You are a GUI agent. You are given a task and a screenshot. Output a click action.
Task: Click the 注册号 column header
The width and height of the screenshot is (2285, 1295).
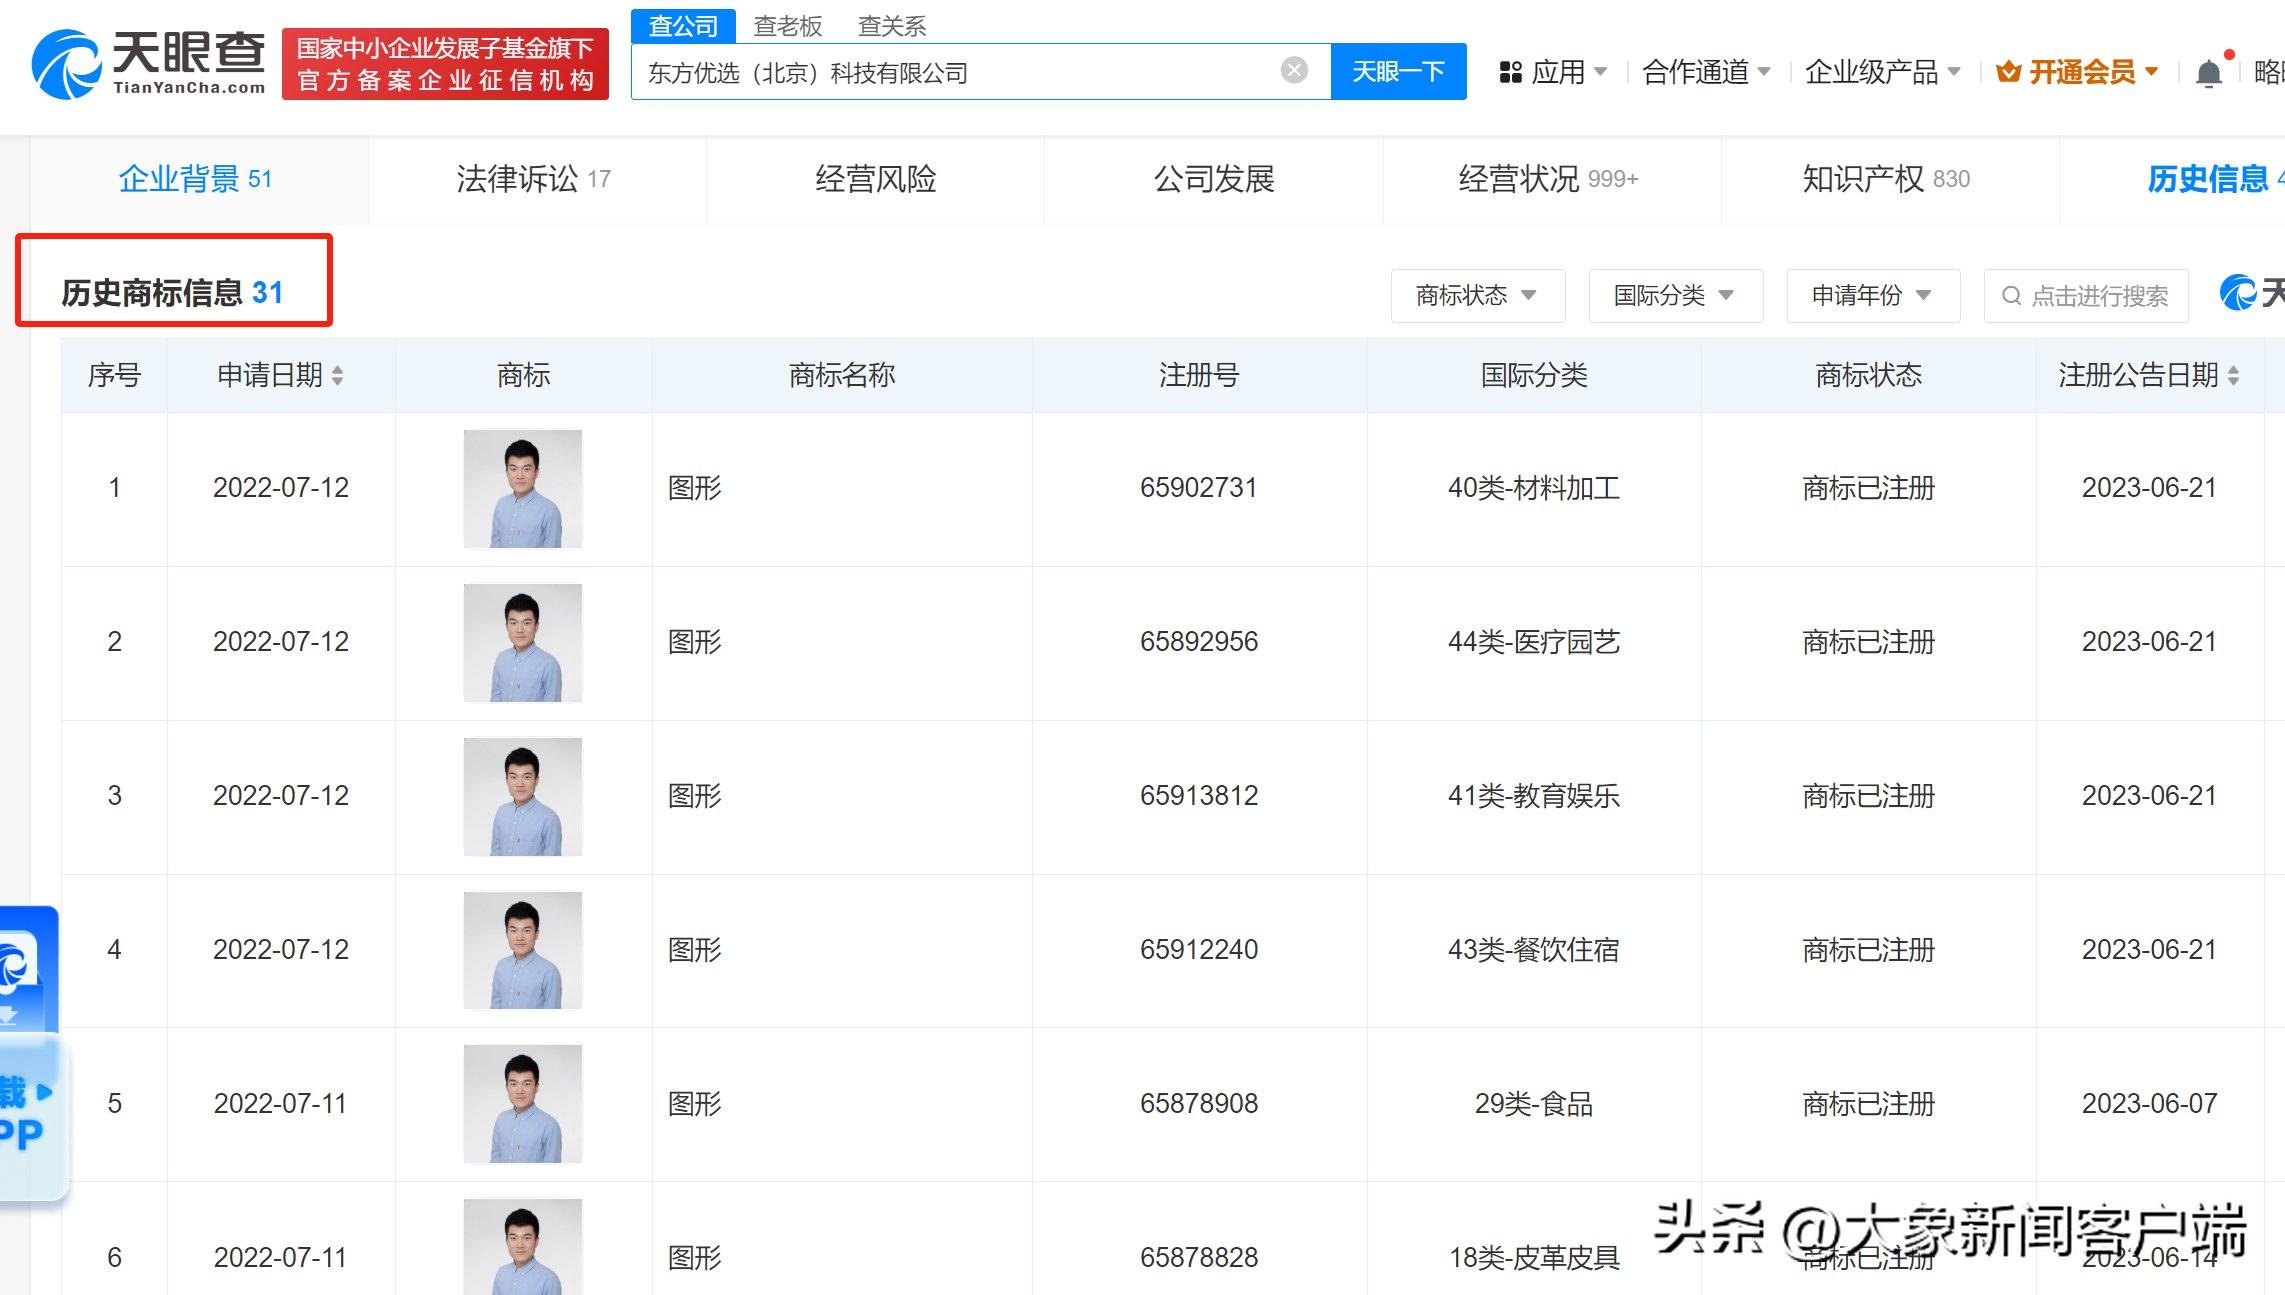click(x=1199, y=375)
